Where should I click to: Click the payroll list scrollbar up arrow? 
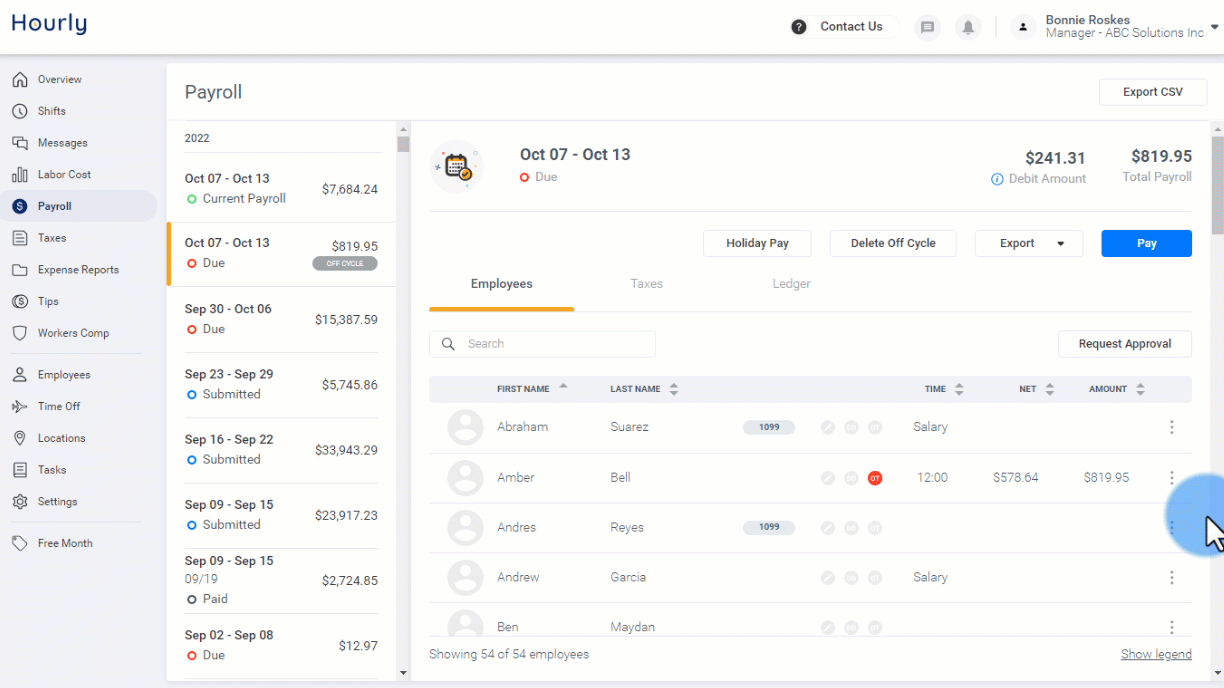[403, 128]
